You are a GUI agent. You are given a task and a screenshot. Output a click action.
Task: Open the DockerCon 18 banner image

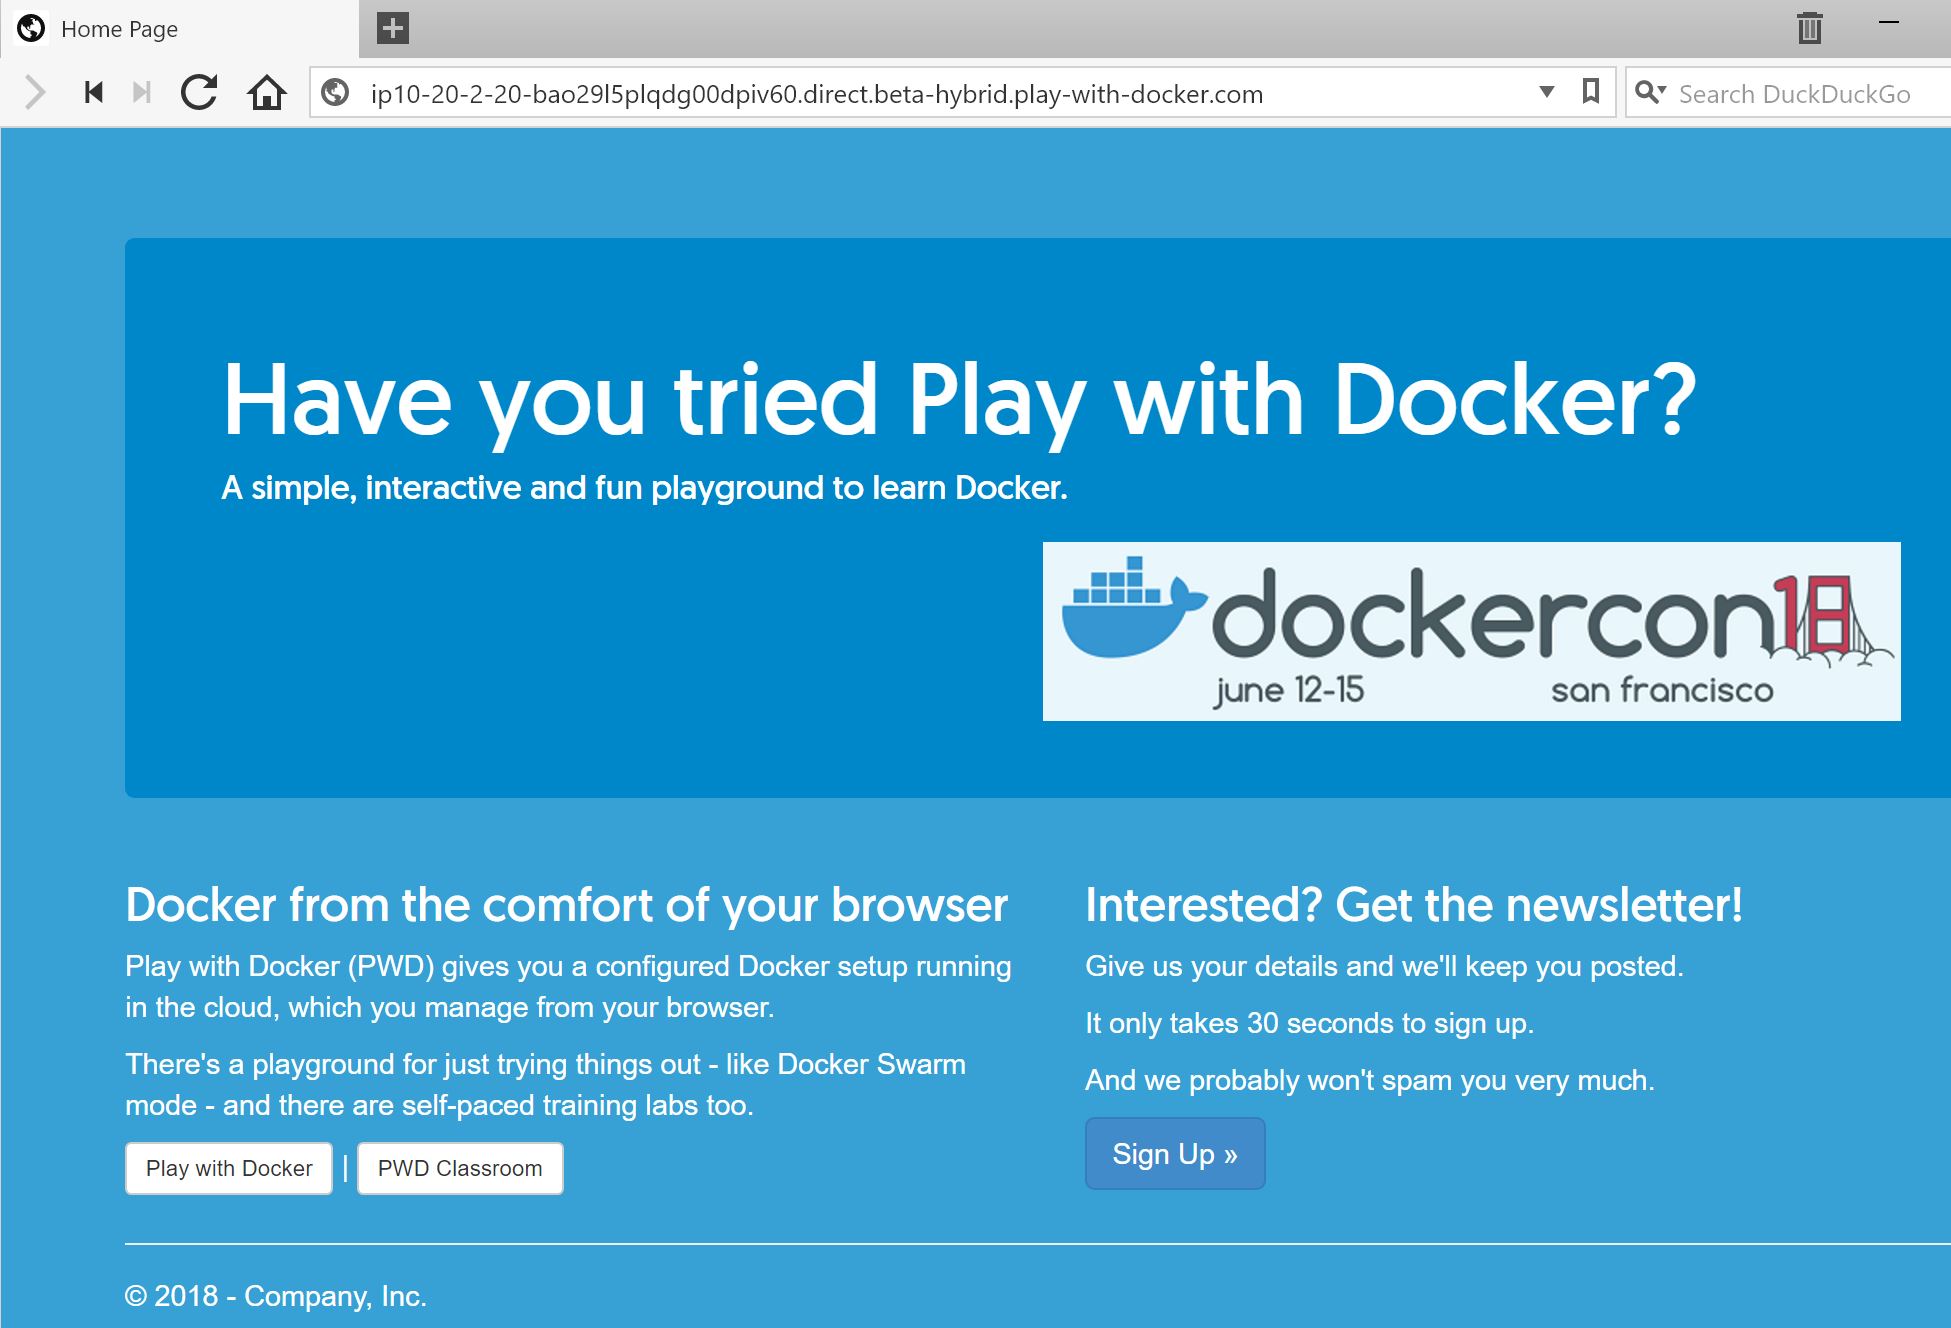coord(1472,631)
